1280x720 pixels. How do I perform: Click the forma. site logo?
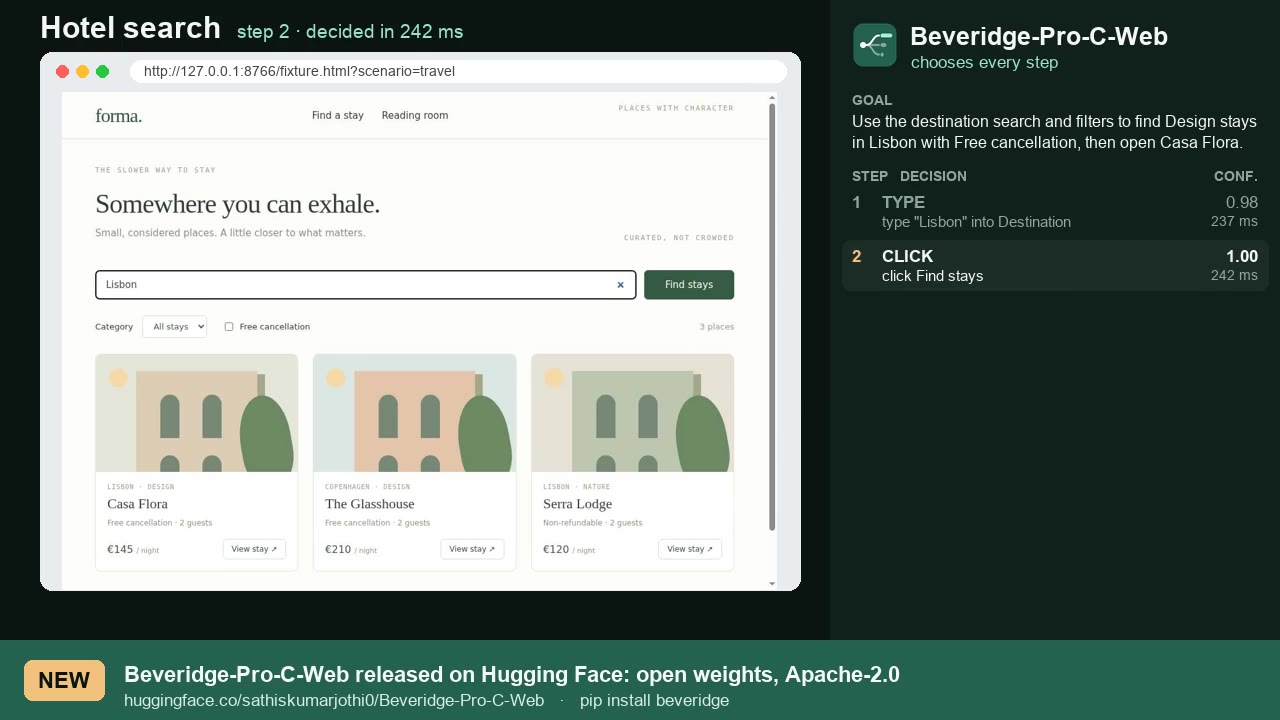pos(119,116)
